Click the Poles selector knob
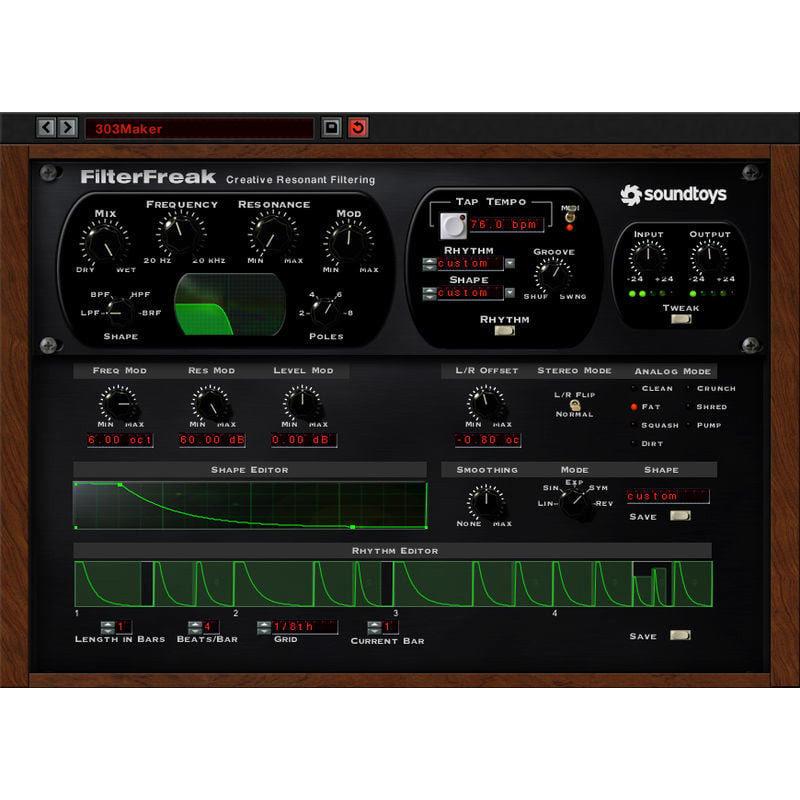Screen dimensions: 800x800 325,312
